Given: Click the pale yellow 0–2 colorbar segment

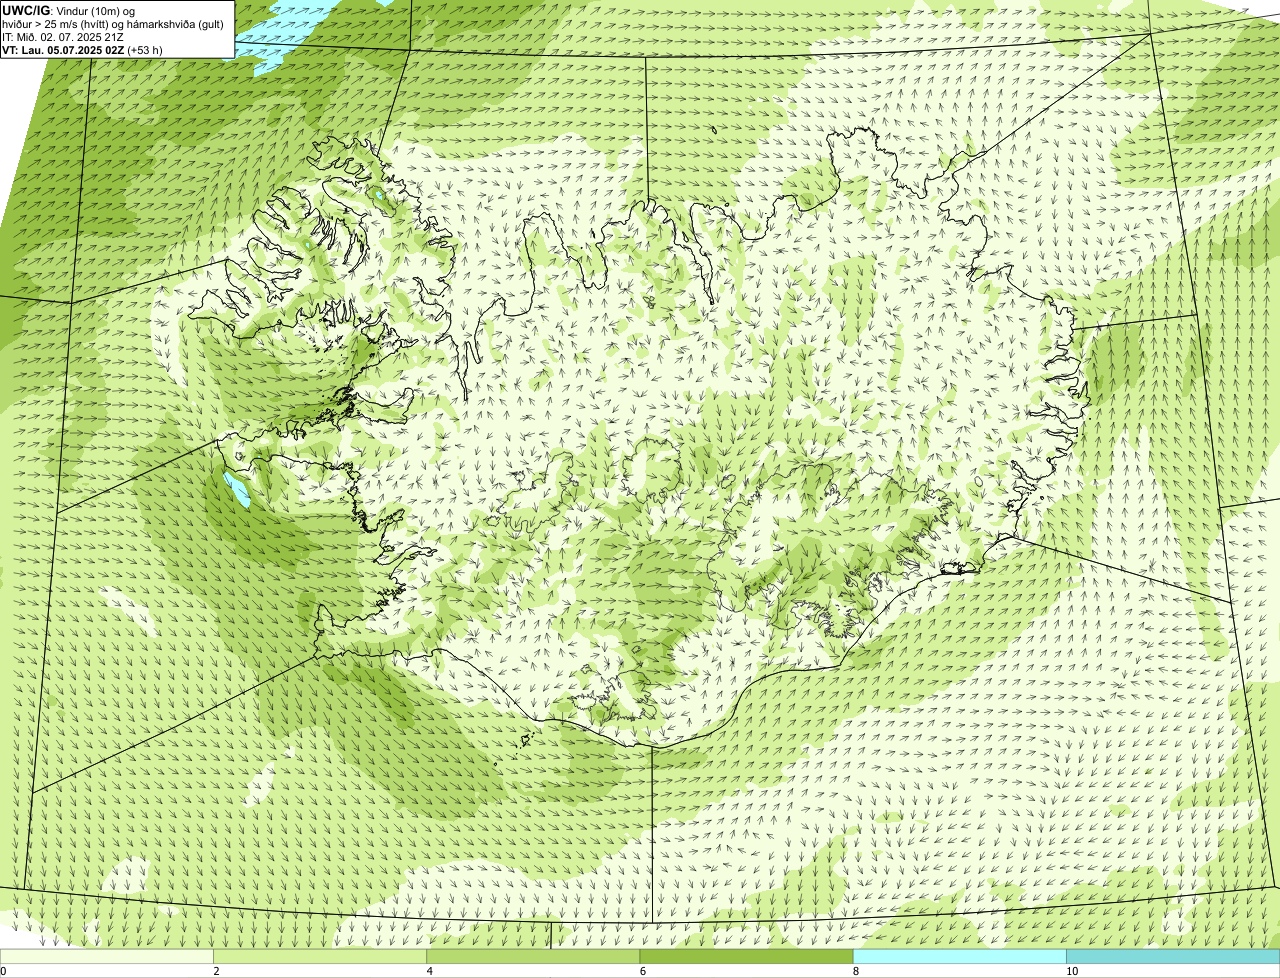Looking at the screenshot, I should point(107,956).
